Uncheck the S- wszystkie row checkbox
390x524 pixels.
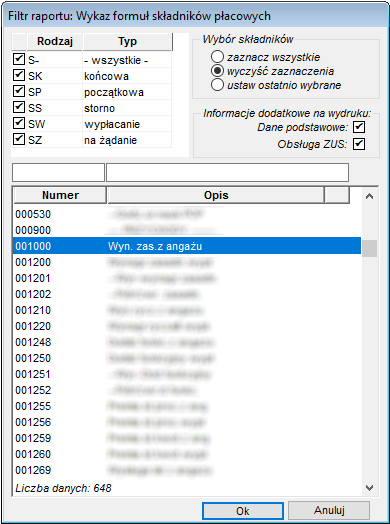click(x=19, y=59)
